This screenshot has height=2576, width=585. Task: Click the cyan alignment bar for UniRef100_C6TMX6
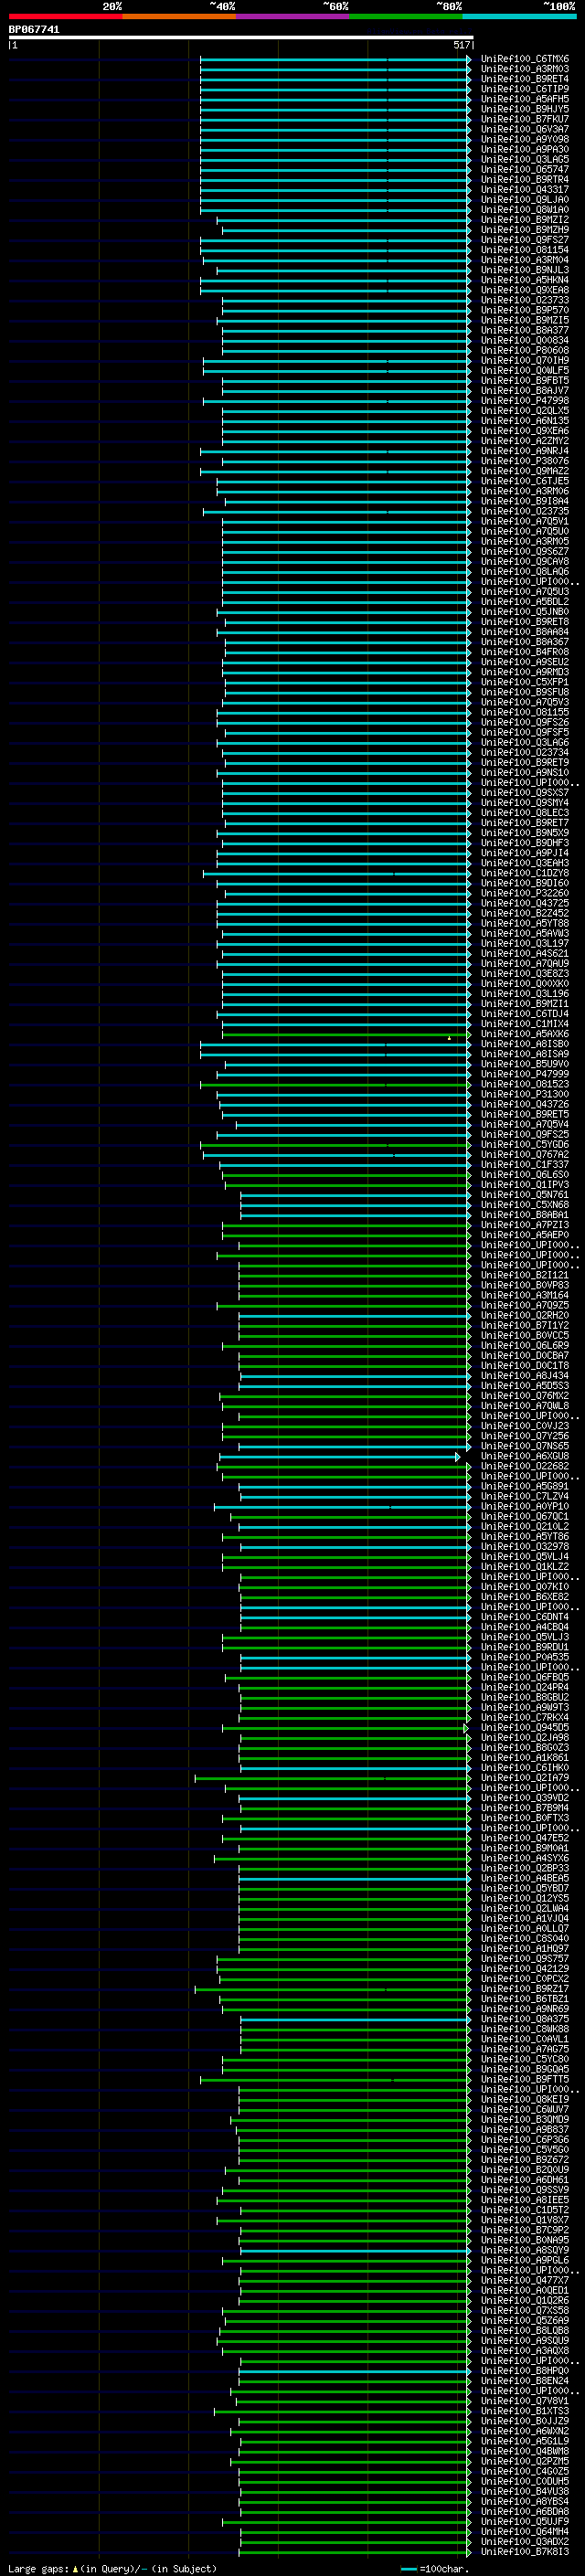335,59
